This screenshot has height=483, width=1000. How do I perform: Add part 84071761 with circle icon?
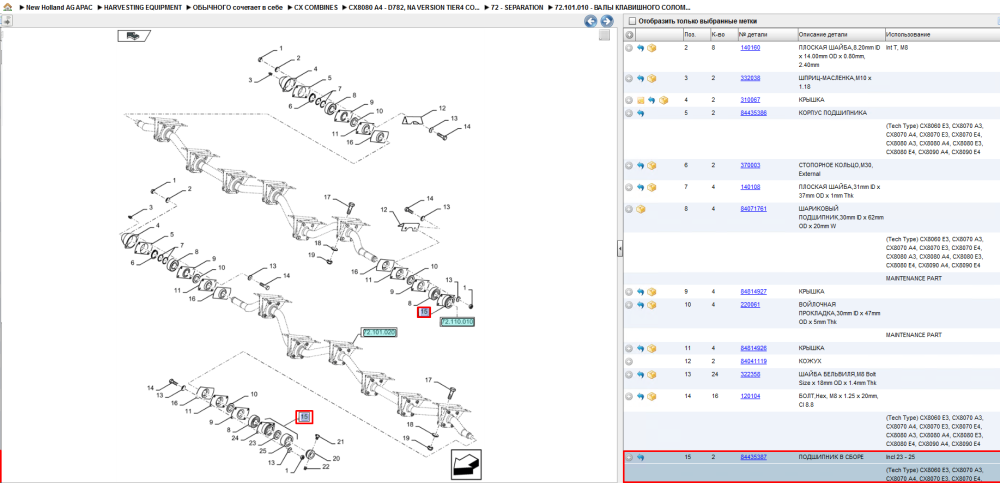(629, 209)
